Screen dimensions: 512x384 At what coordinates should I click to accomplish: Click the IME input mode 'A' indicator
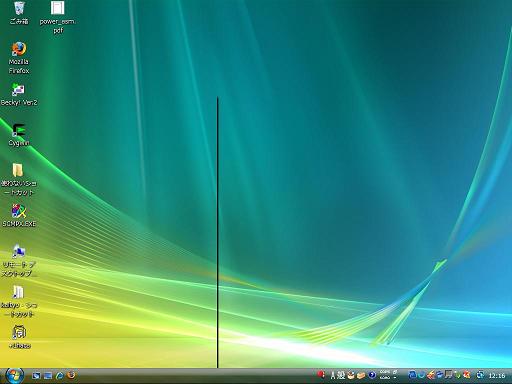point(333,375)
